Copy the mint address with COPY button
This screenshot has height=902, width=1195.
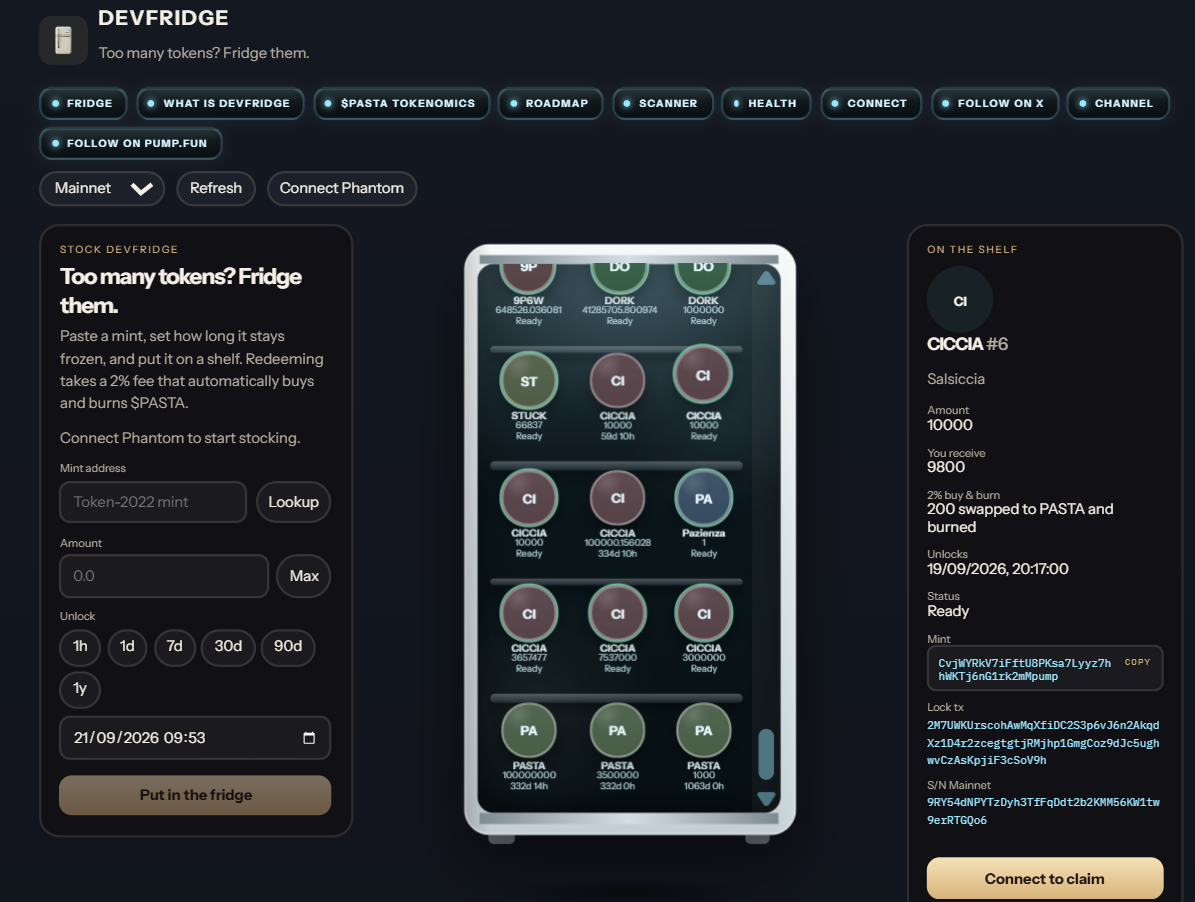1137,663
